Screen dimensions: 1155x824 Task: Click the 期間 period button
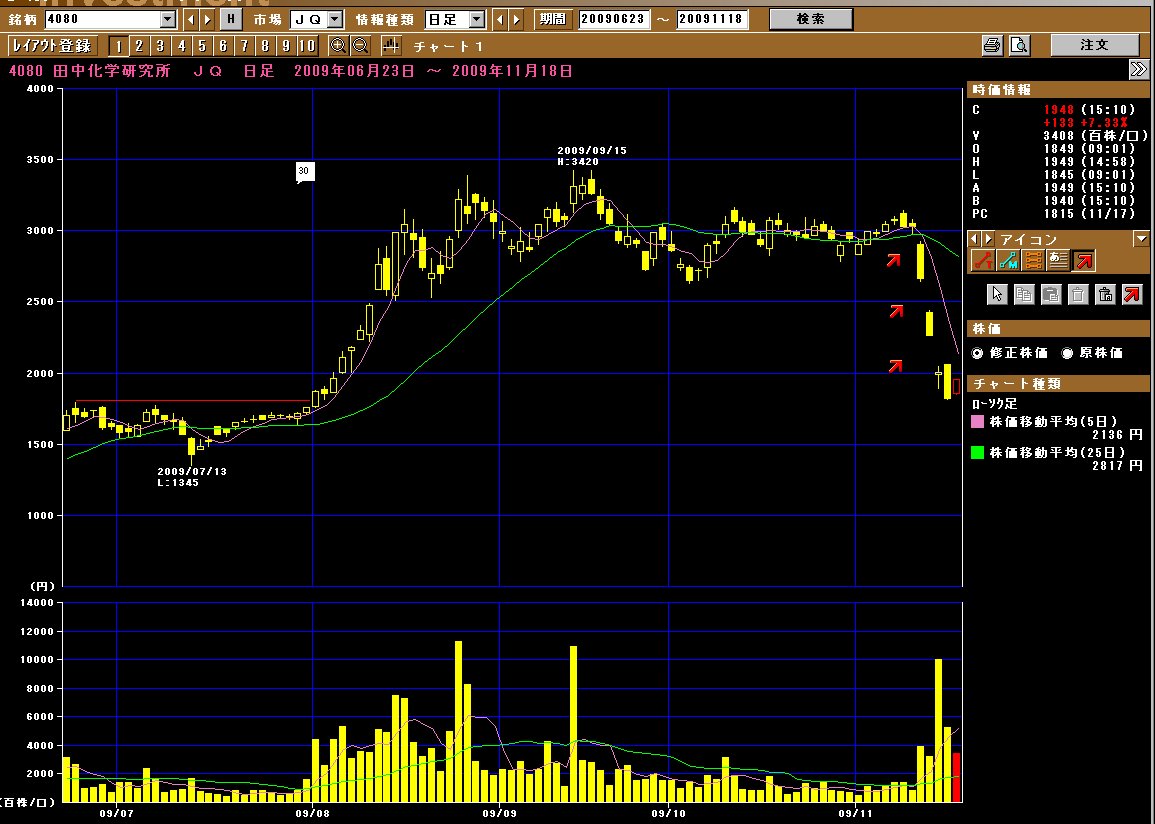(x=552, y=19)
